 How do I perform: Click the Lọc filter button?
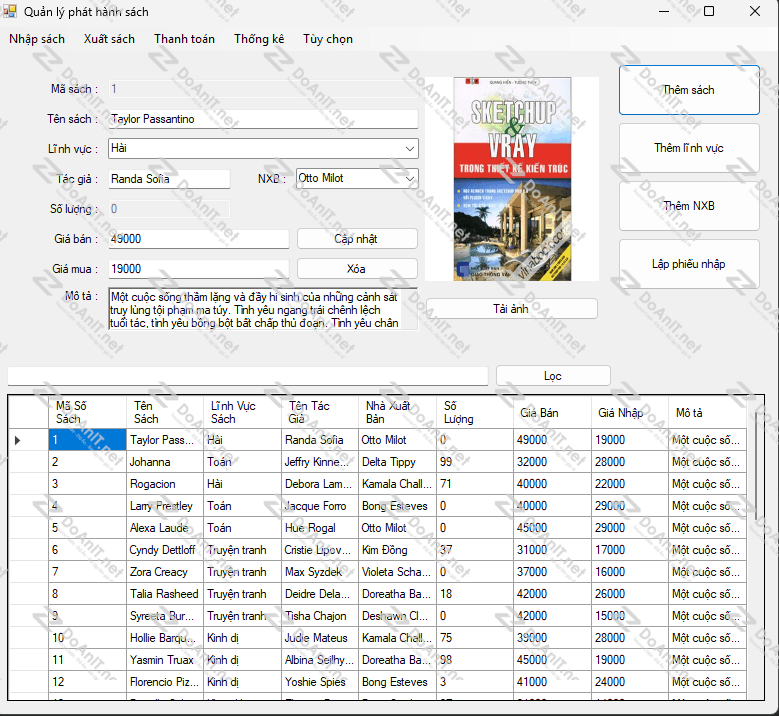click(x=553, y=376)
